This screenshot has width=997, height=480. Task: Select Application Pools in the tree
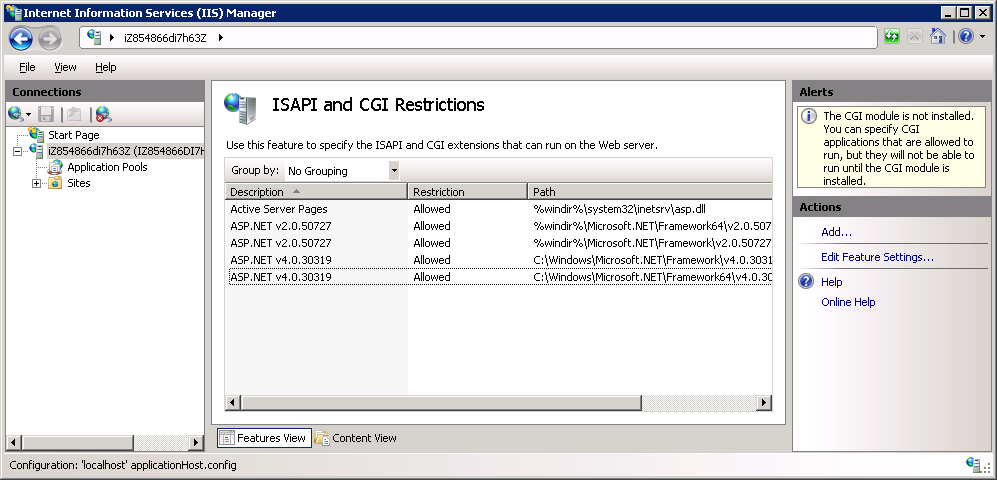107,167
